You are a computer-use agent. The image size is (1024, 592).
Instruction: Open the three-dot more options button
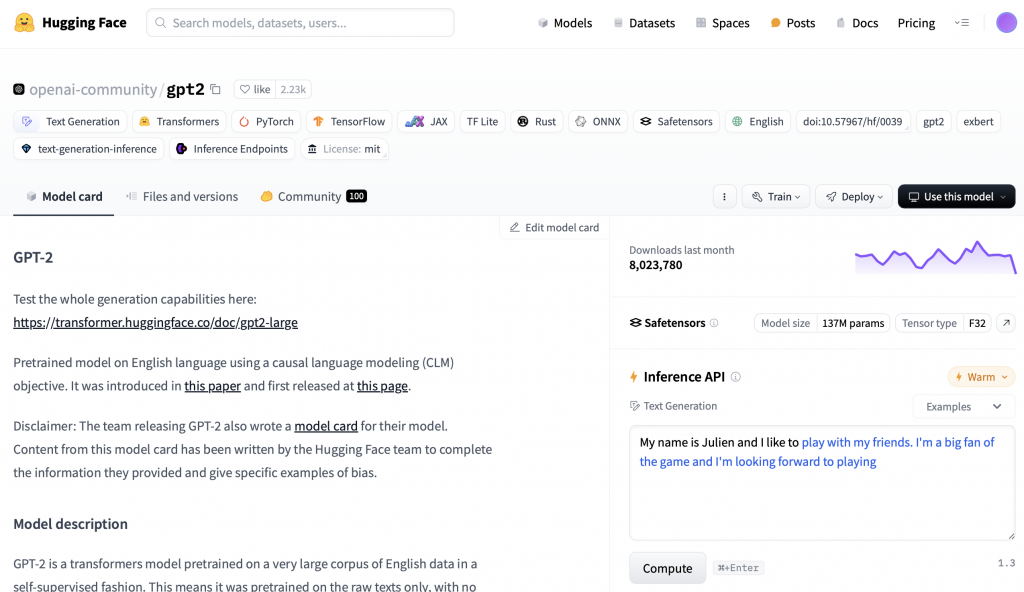point(724,197)
